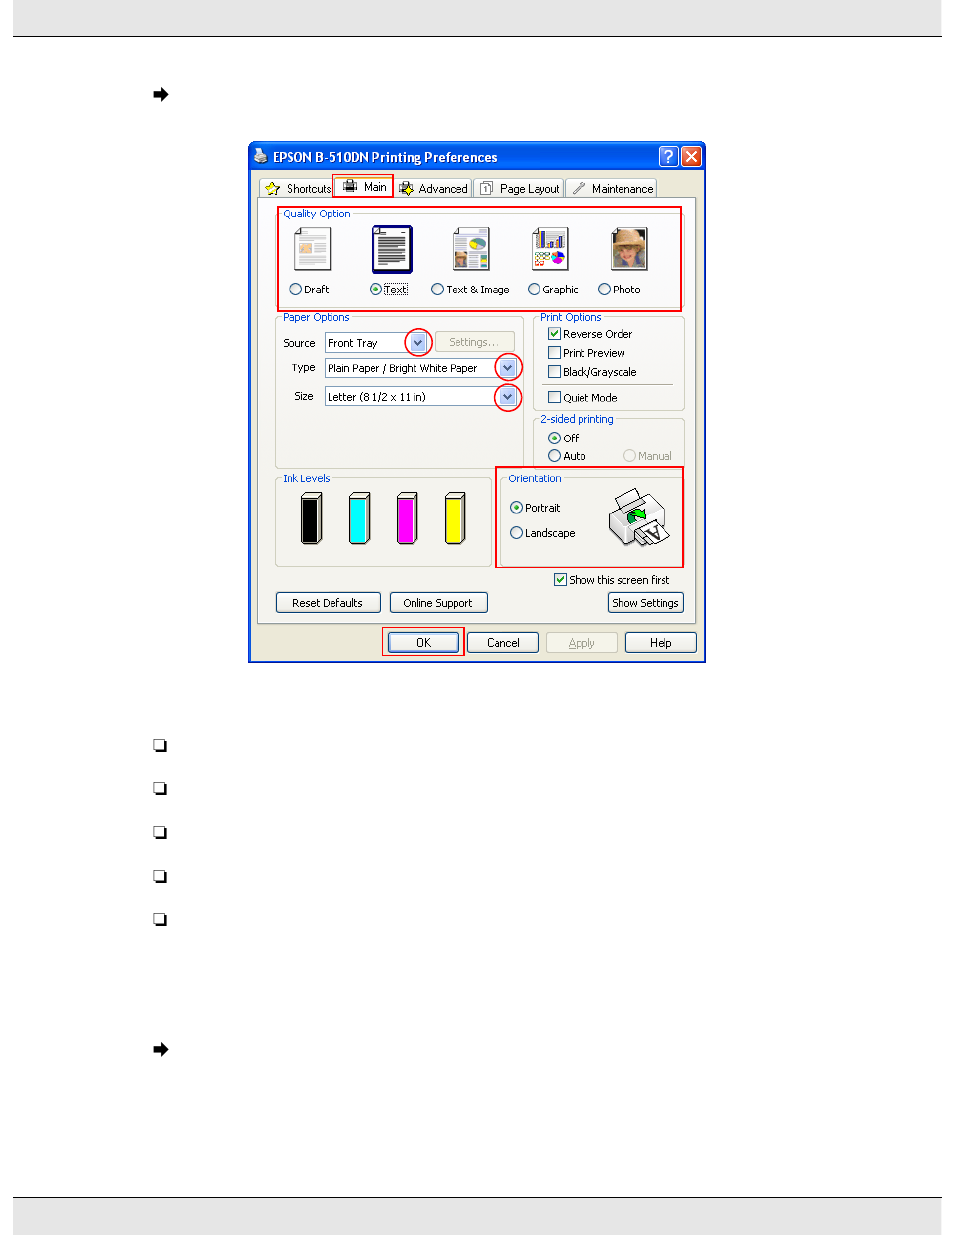Viewport: 954px width, 1235px height.
Task: Click the printer orientation preview image
Action: point(638,517)
